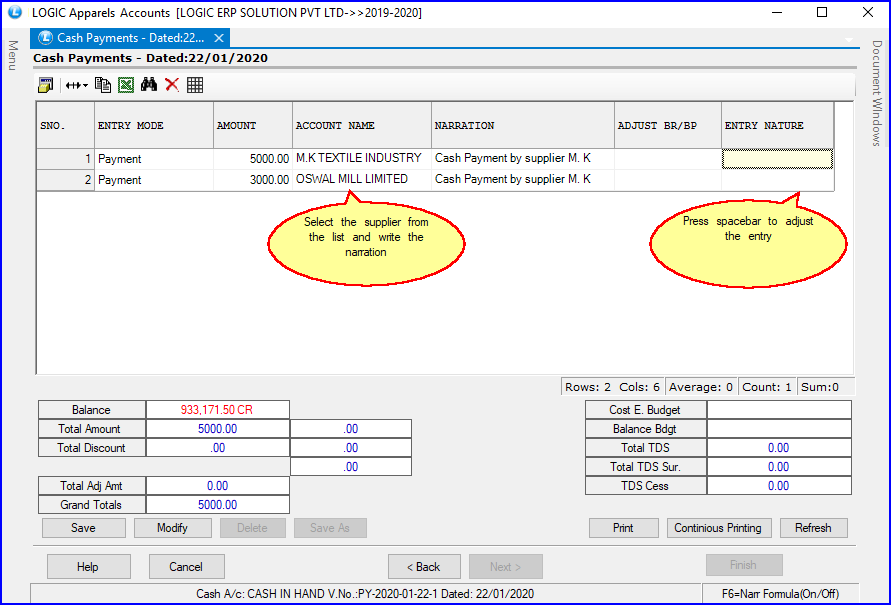
Task: Select the M.K TEXTILE INDUSTRY account cell
Action: click(362, 158)
